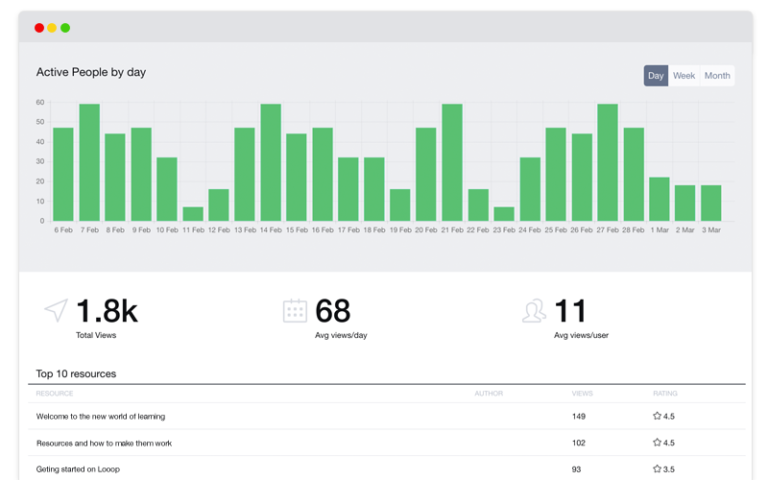Open 'Geting started on Looop' resource
Viewport: 768px width, 480px height.
pyautogui.click(x=78, y=469)
